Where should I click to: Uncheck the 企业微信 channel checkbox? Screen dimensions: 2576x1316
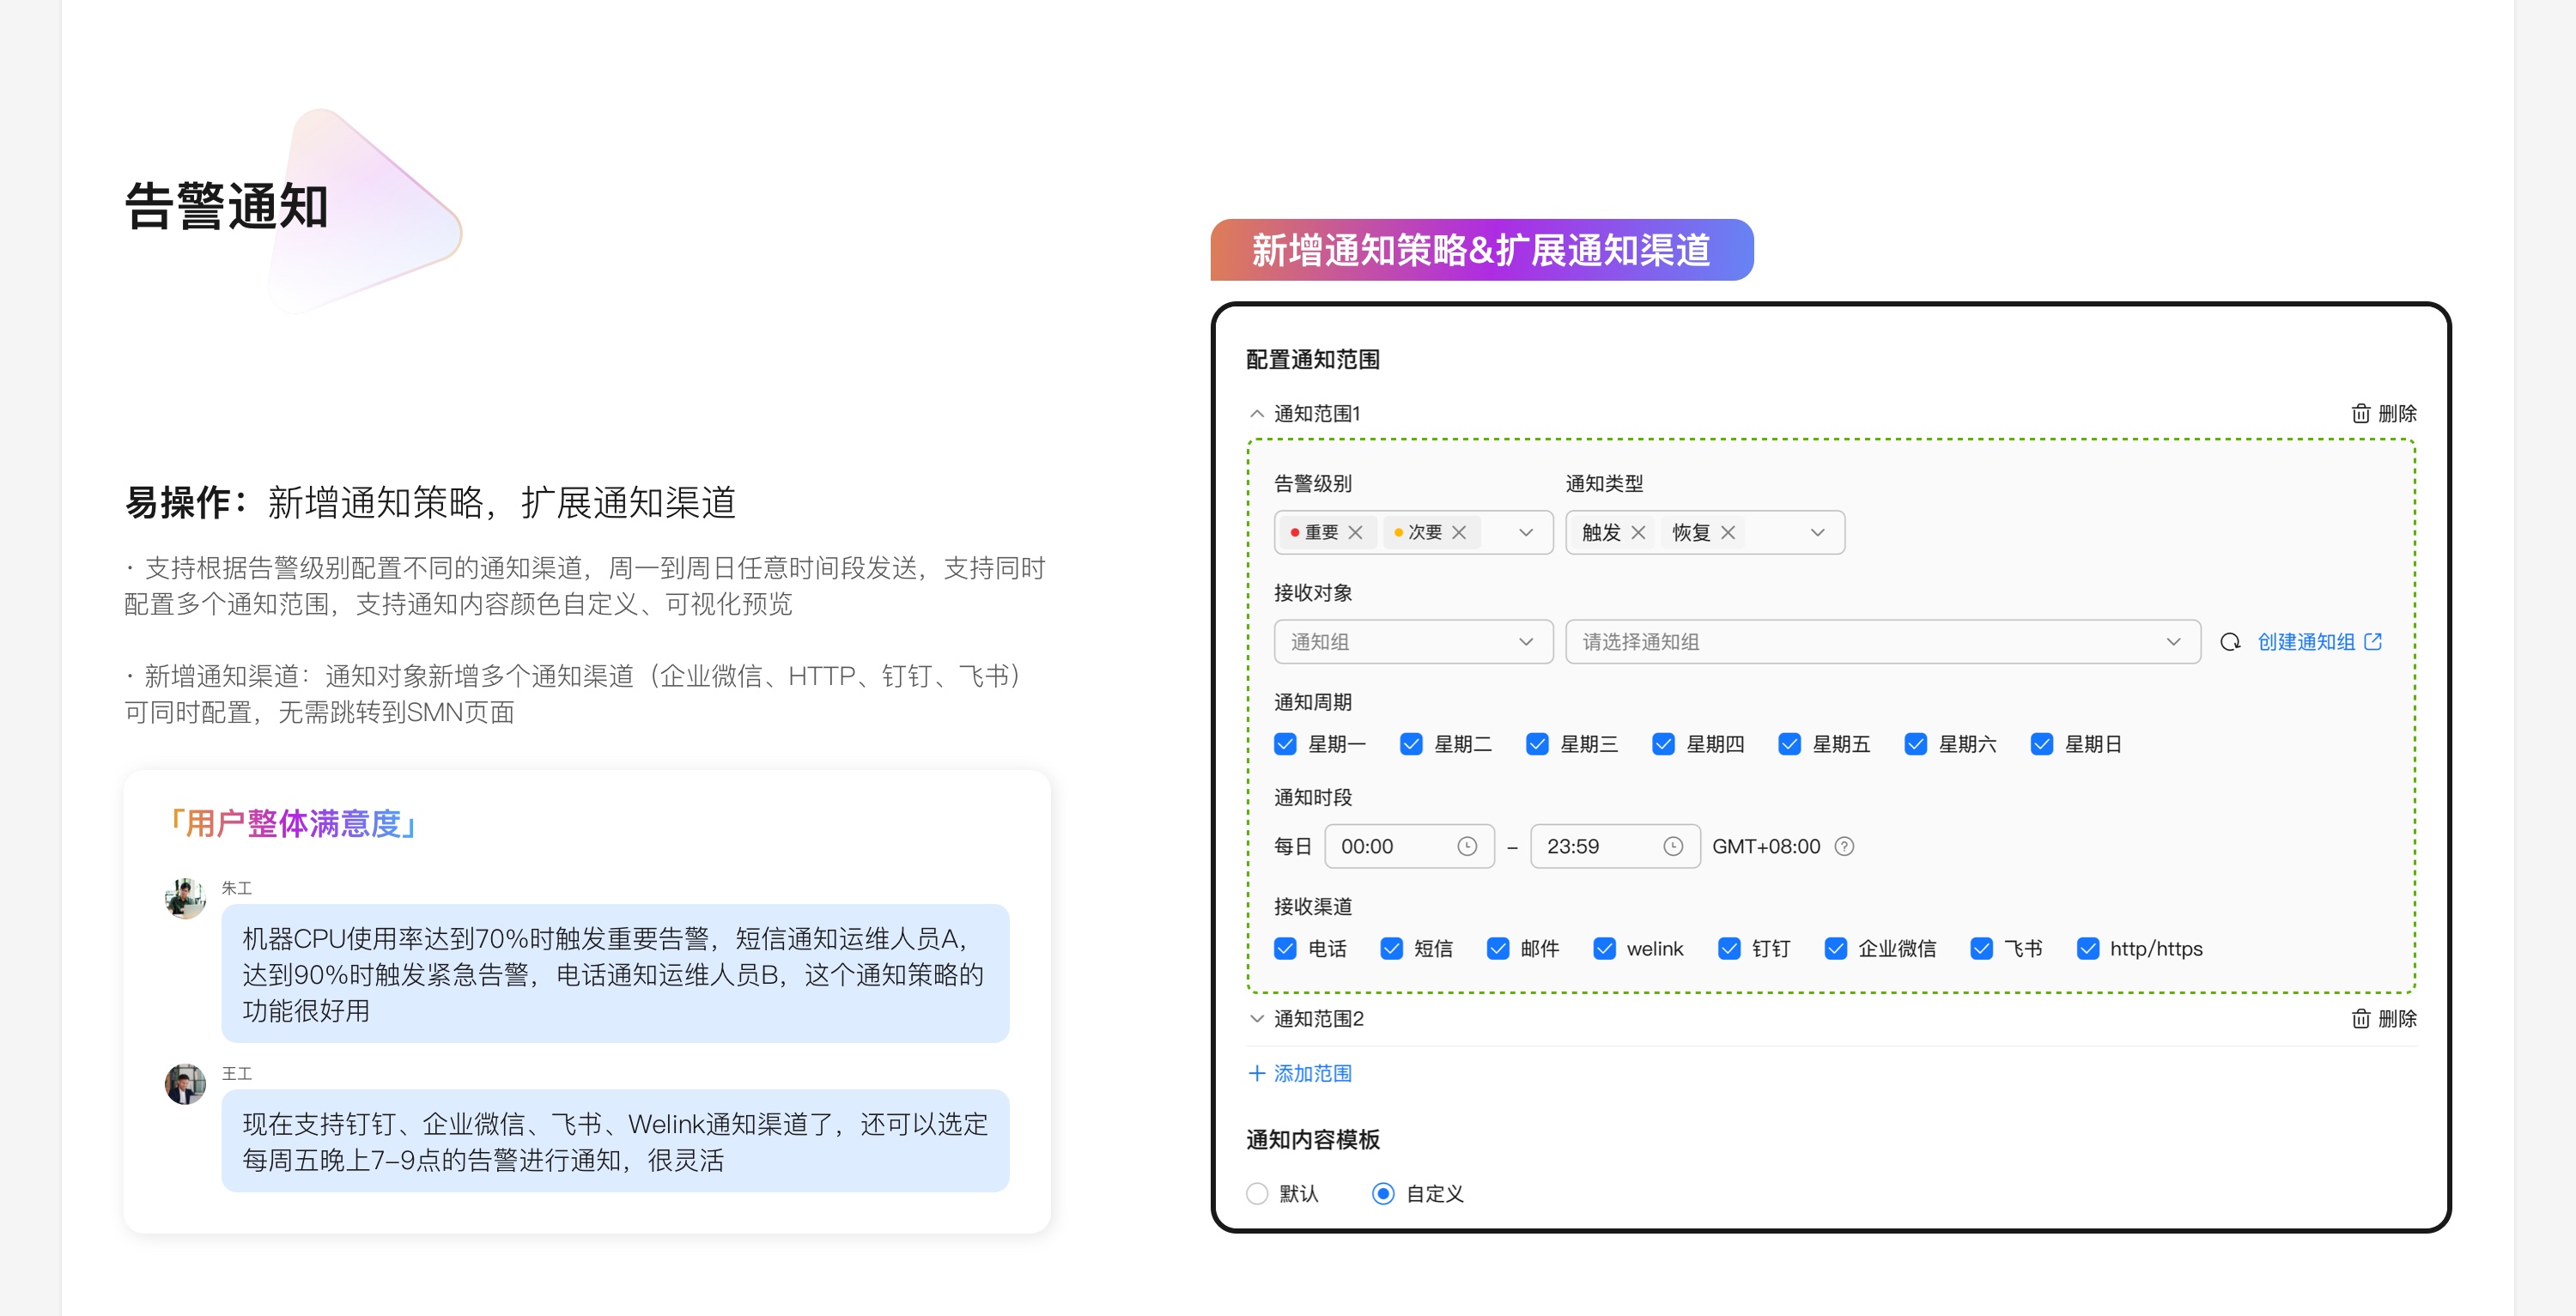pos(1835,948)
